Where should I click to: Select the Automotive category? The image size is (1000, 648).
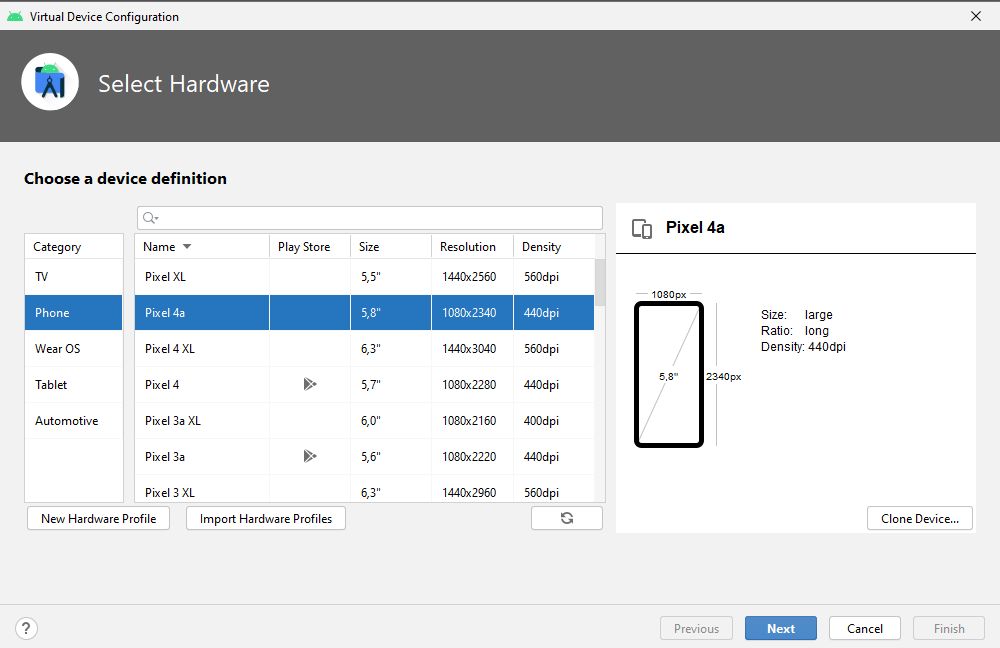pos(73,421)
